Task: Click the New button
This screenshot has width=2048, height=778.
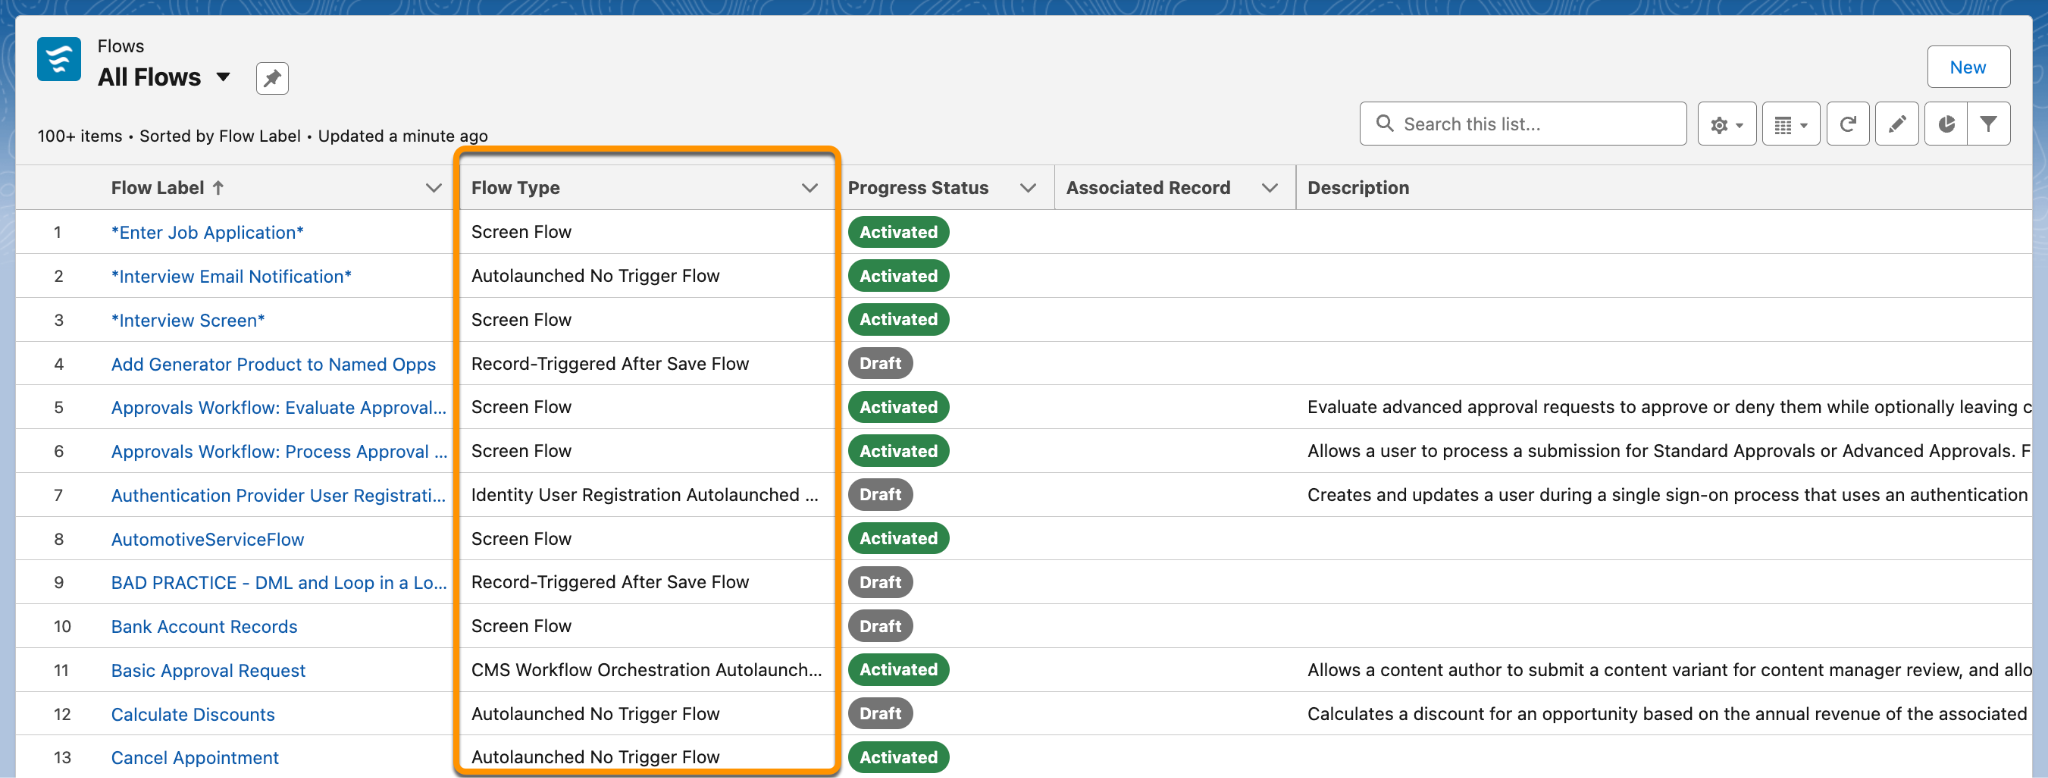Action: [x=1968, y=67]
